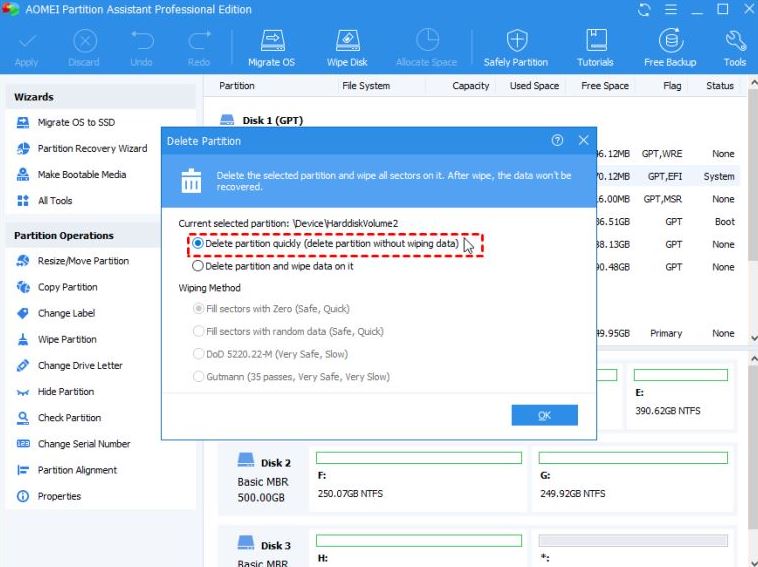
Task: Choose Fill sectors with Zero method
Action: pyautogui.click(x=198, y=308)
